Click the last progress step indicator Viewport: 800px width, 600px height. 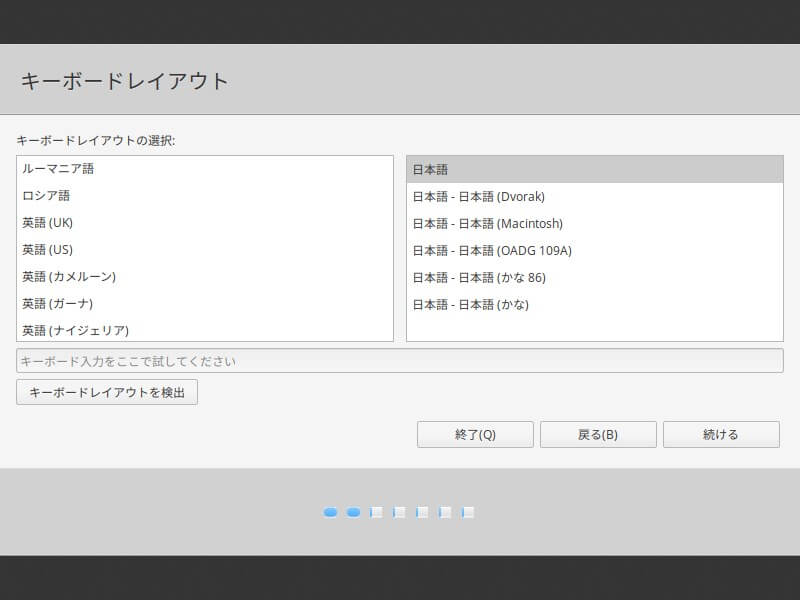pos(467,512)
